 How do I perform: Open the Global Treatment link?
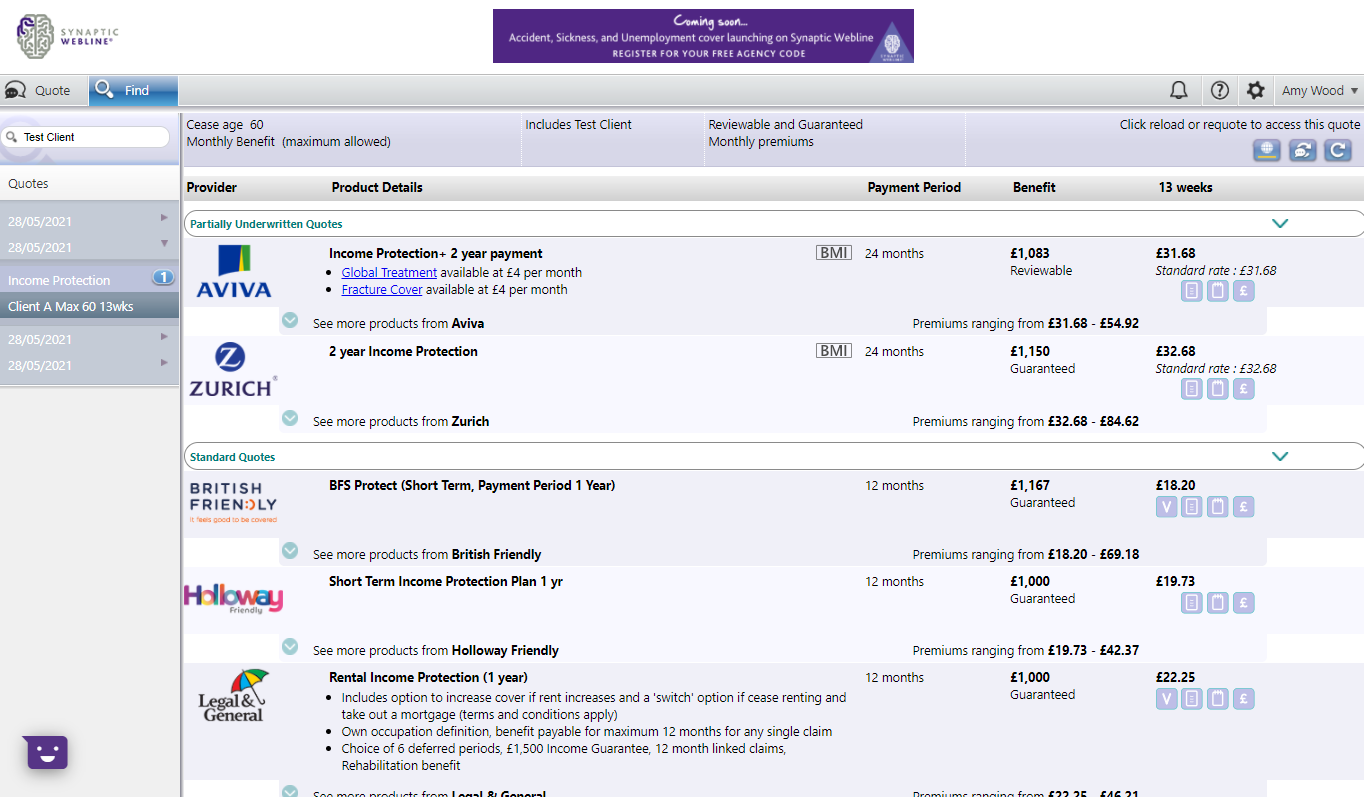(389, 272)
